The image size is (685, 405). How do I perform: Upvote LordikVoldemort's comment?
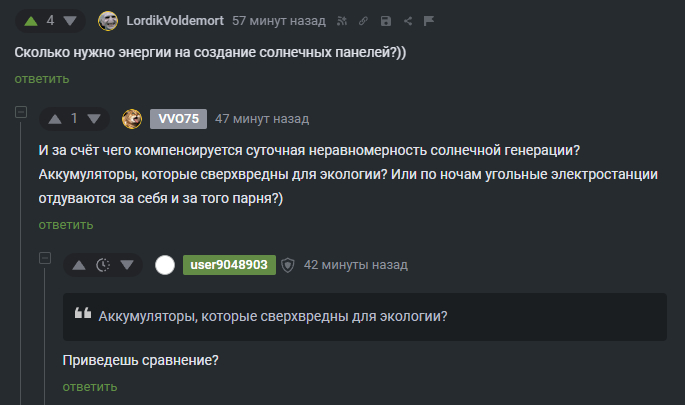(31, 21)
